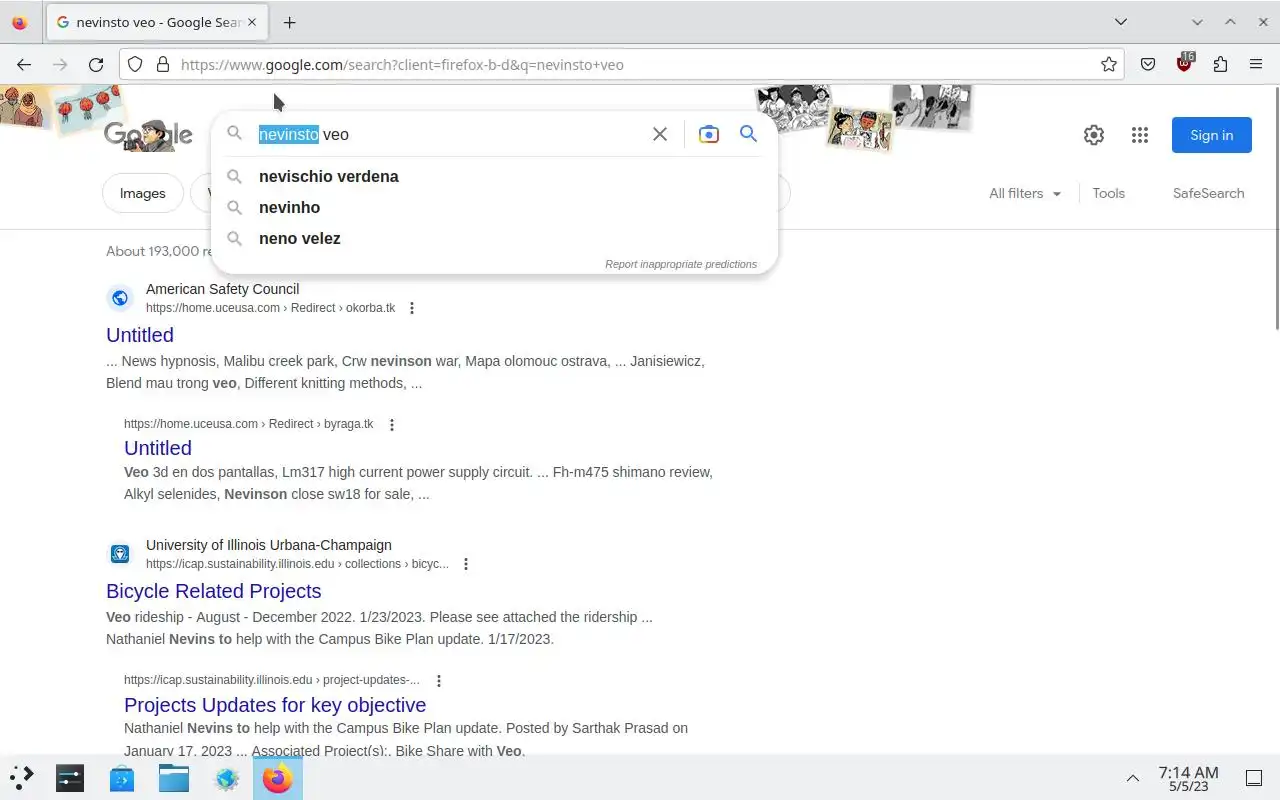Show desktop button in taskbar corner
Viewport: 1280px width, 800px height.
(x=1254, y=777)
